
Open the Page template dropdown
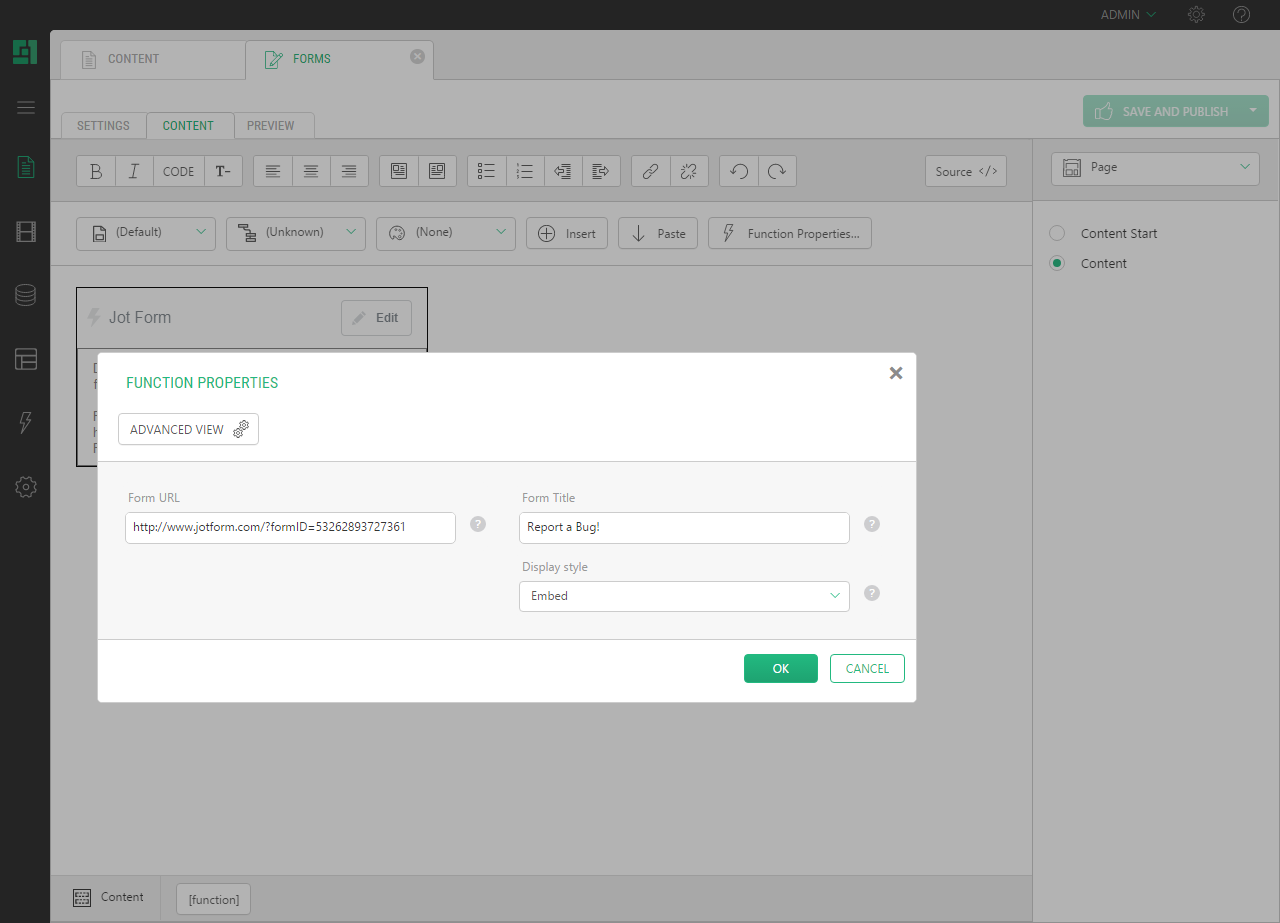point(1155,168)
